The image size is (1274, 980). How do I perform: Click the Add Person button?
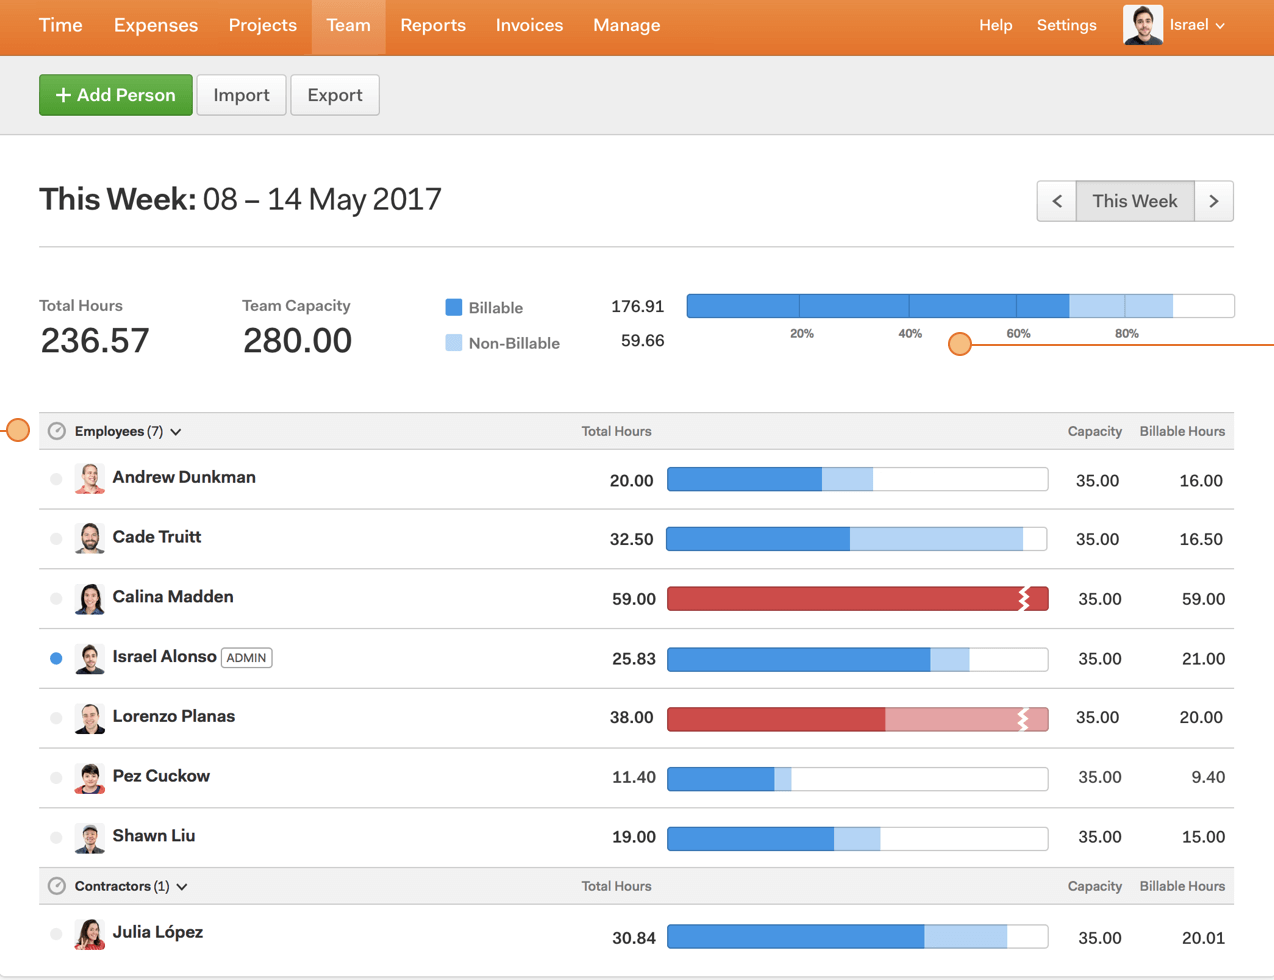(115, 94)
